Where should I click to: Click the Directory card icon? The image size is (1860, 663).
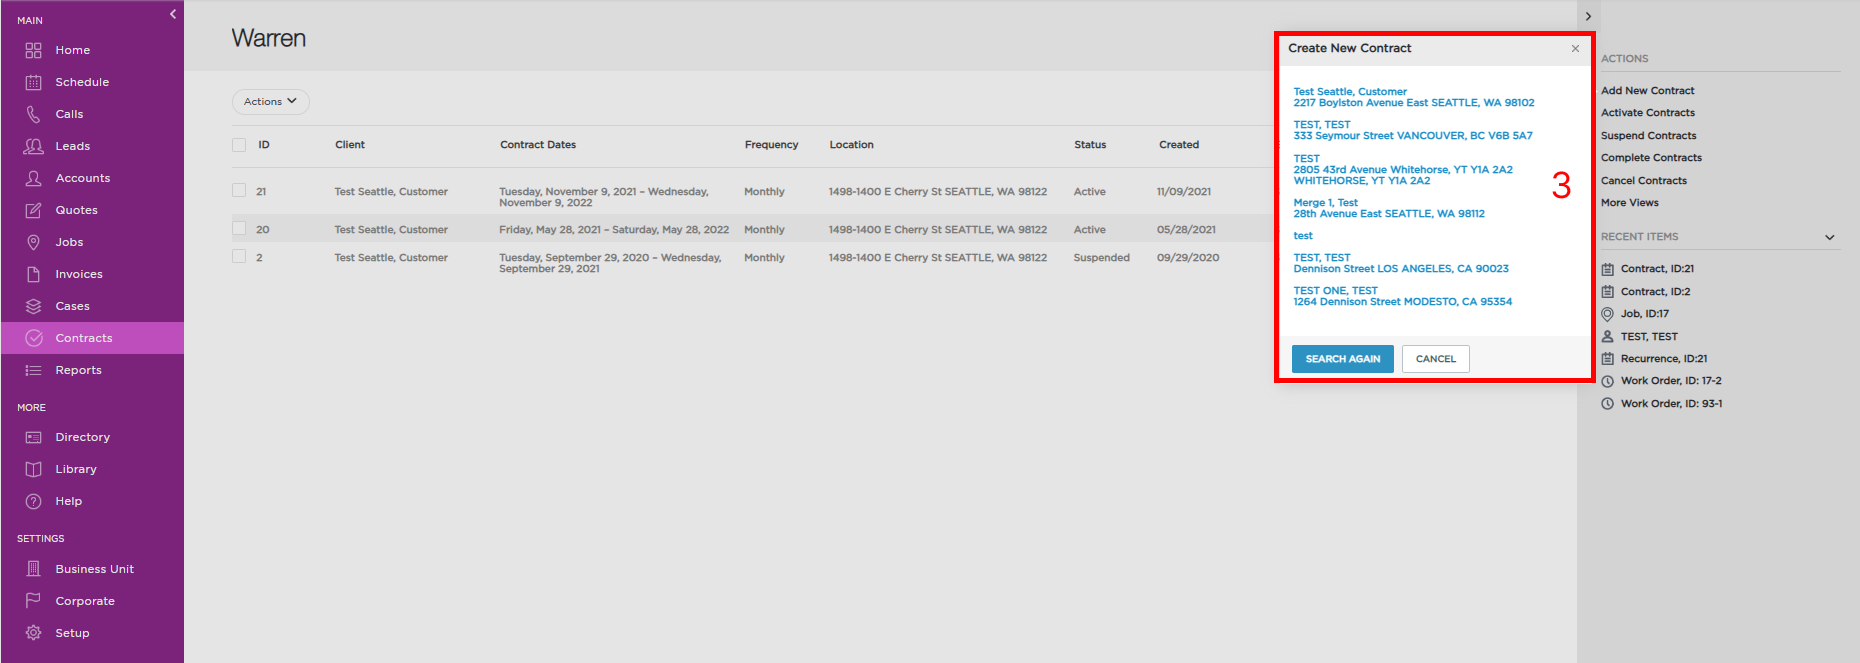(33, 437)
